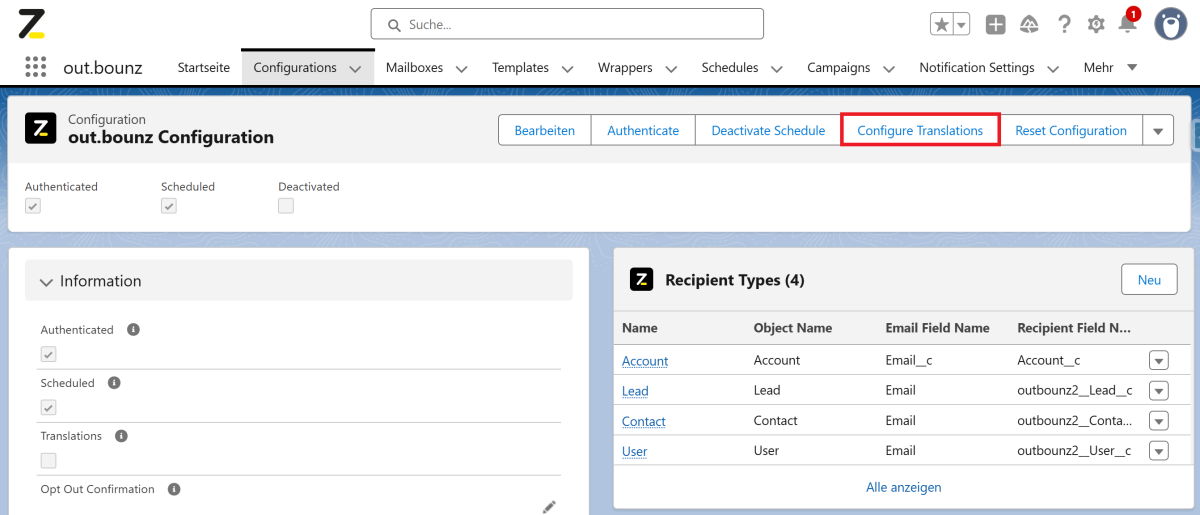1200x515 pixels.
Task: View notifications bell icon
Action: (x=1127, y=25)
